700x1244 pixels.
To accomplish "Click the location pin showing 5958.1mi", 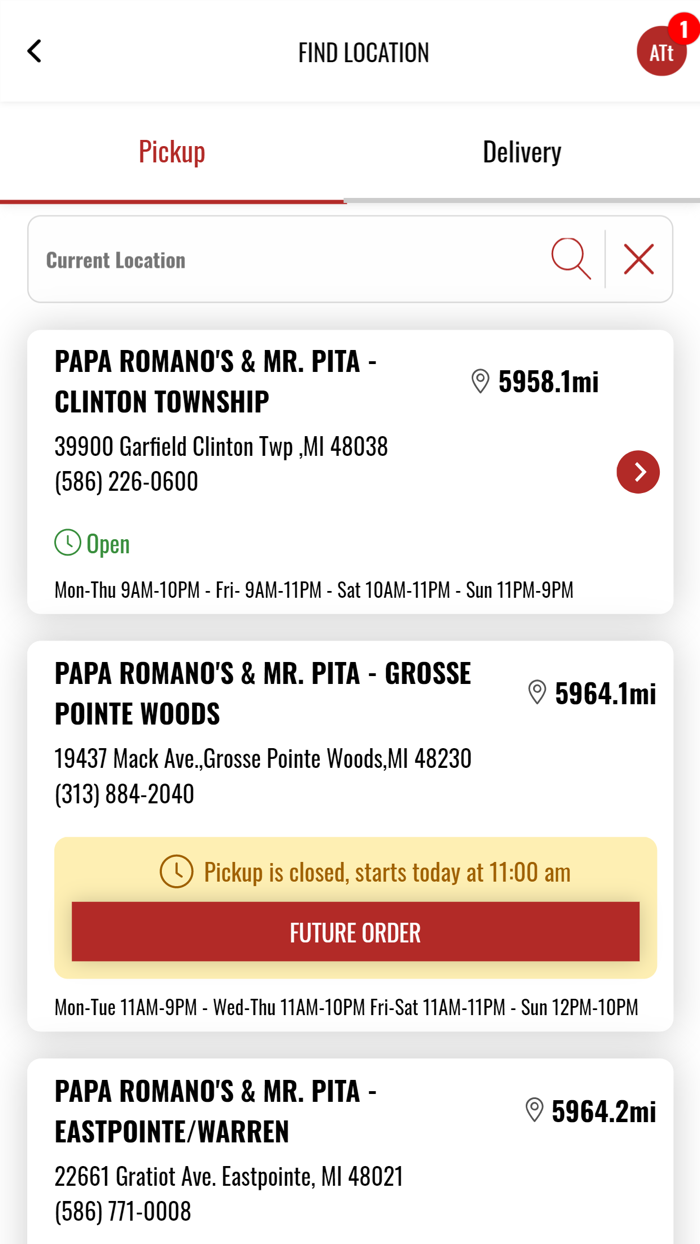I will 481,381.
